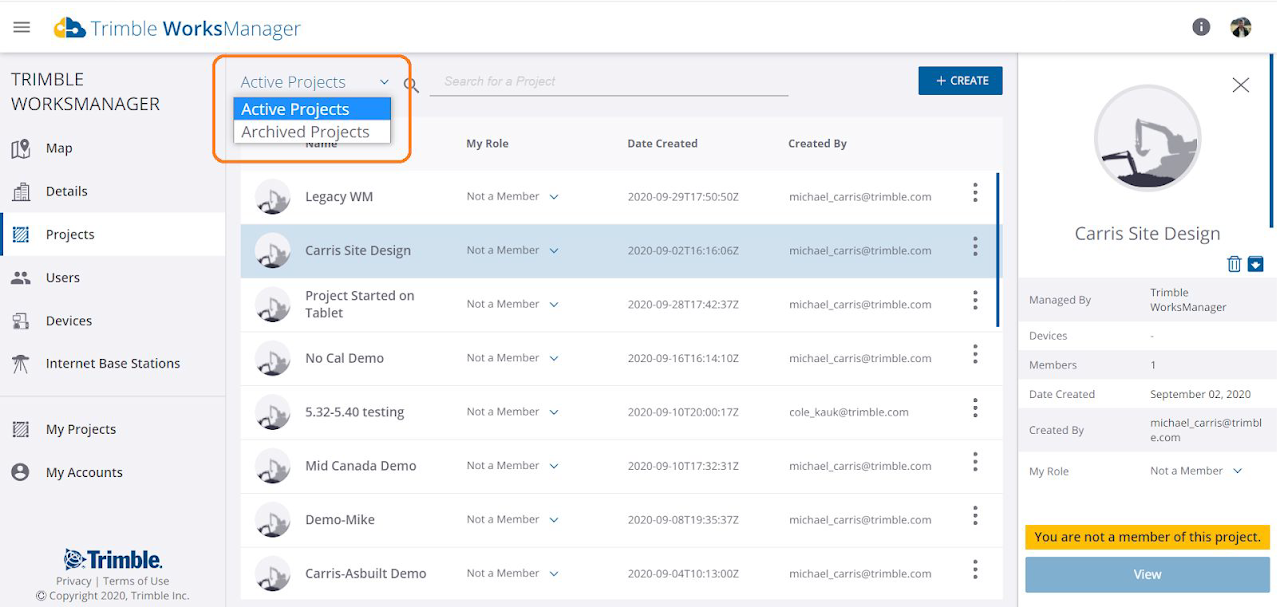Open the user profile avatar
This screenshot has height=607, width=1280.
tap(1241, 27)
